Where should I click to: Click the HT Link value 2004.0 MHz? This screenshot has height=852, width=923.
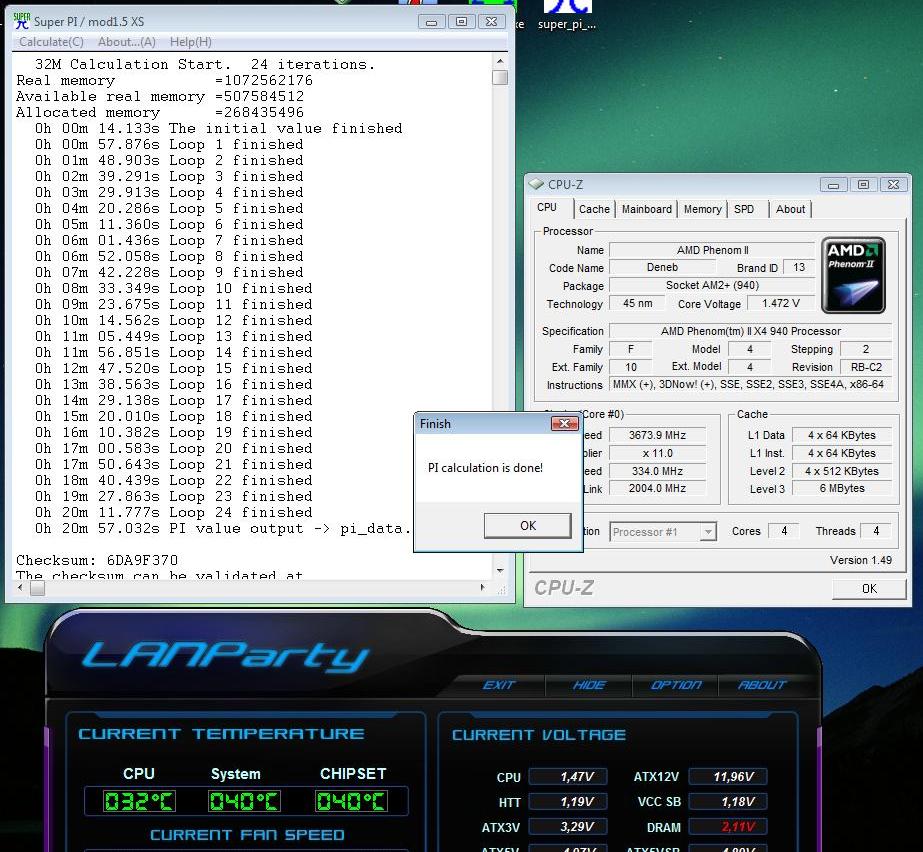(x=657, y=488)
